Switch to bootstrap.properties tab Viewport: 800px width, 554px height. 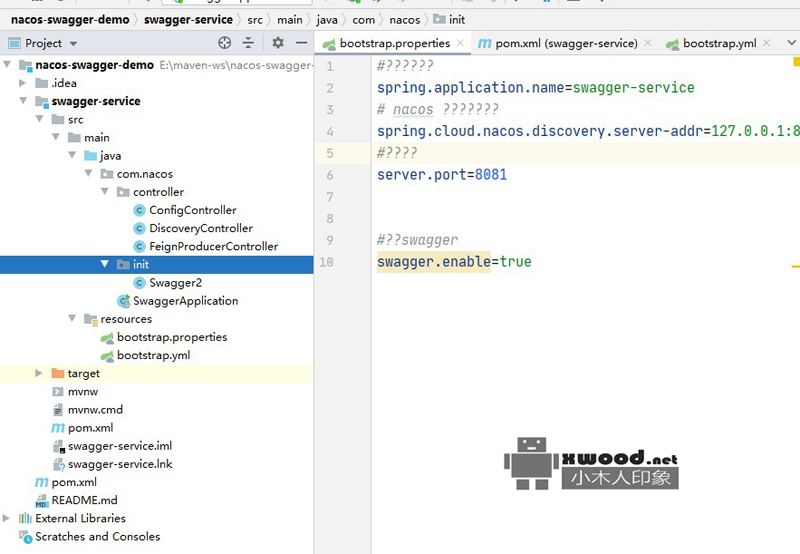coord(394,43)
